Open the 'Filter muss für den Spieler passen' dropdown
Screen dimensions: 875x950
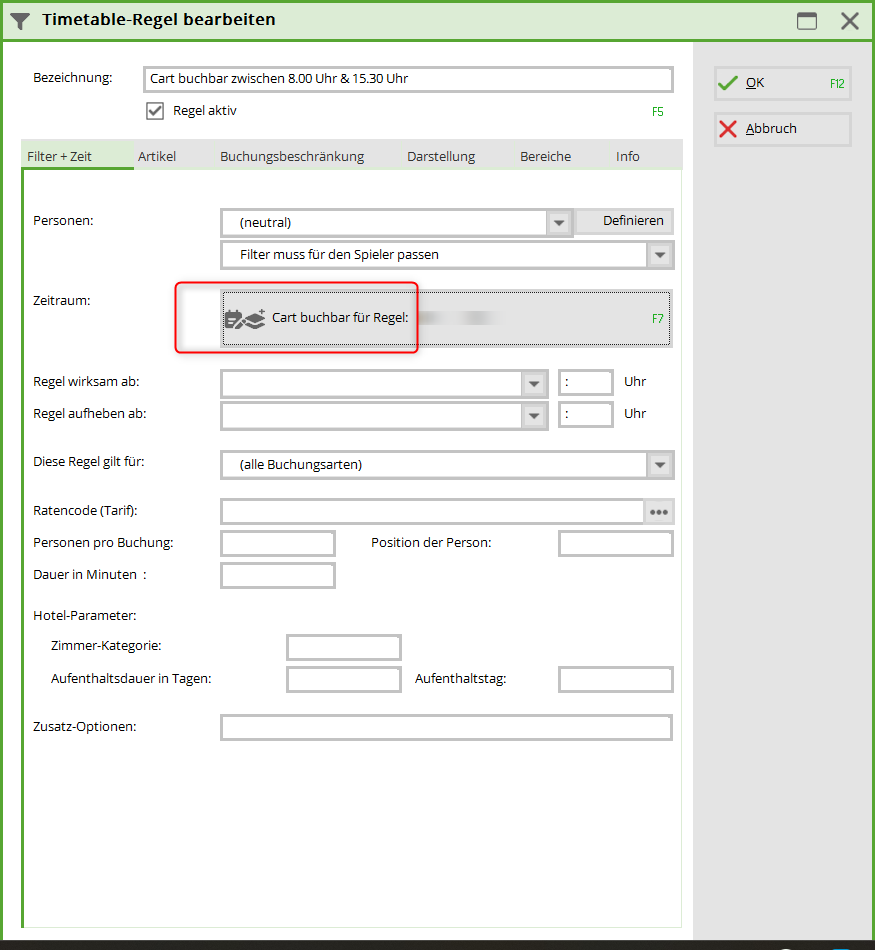660,255
